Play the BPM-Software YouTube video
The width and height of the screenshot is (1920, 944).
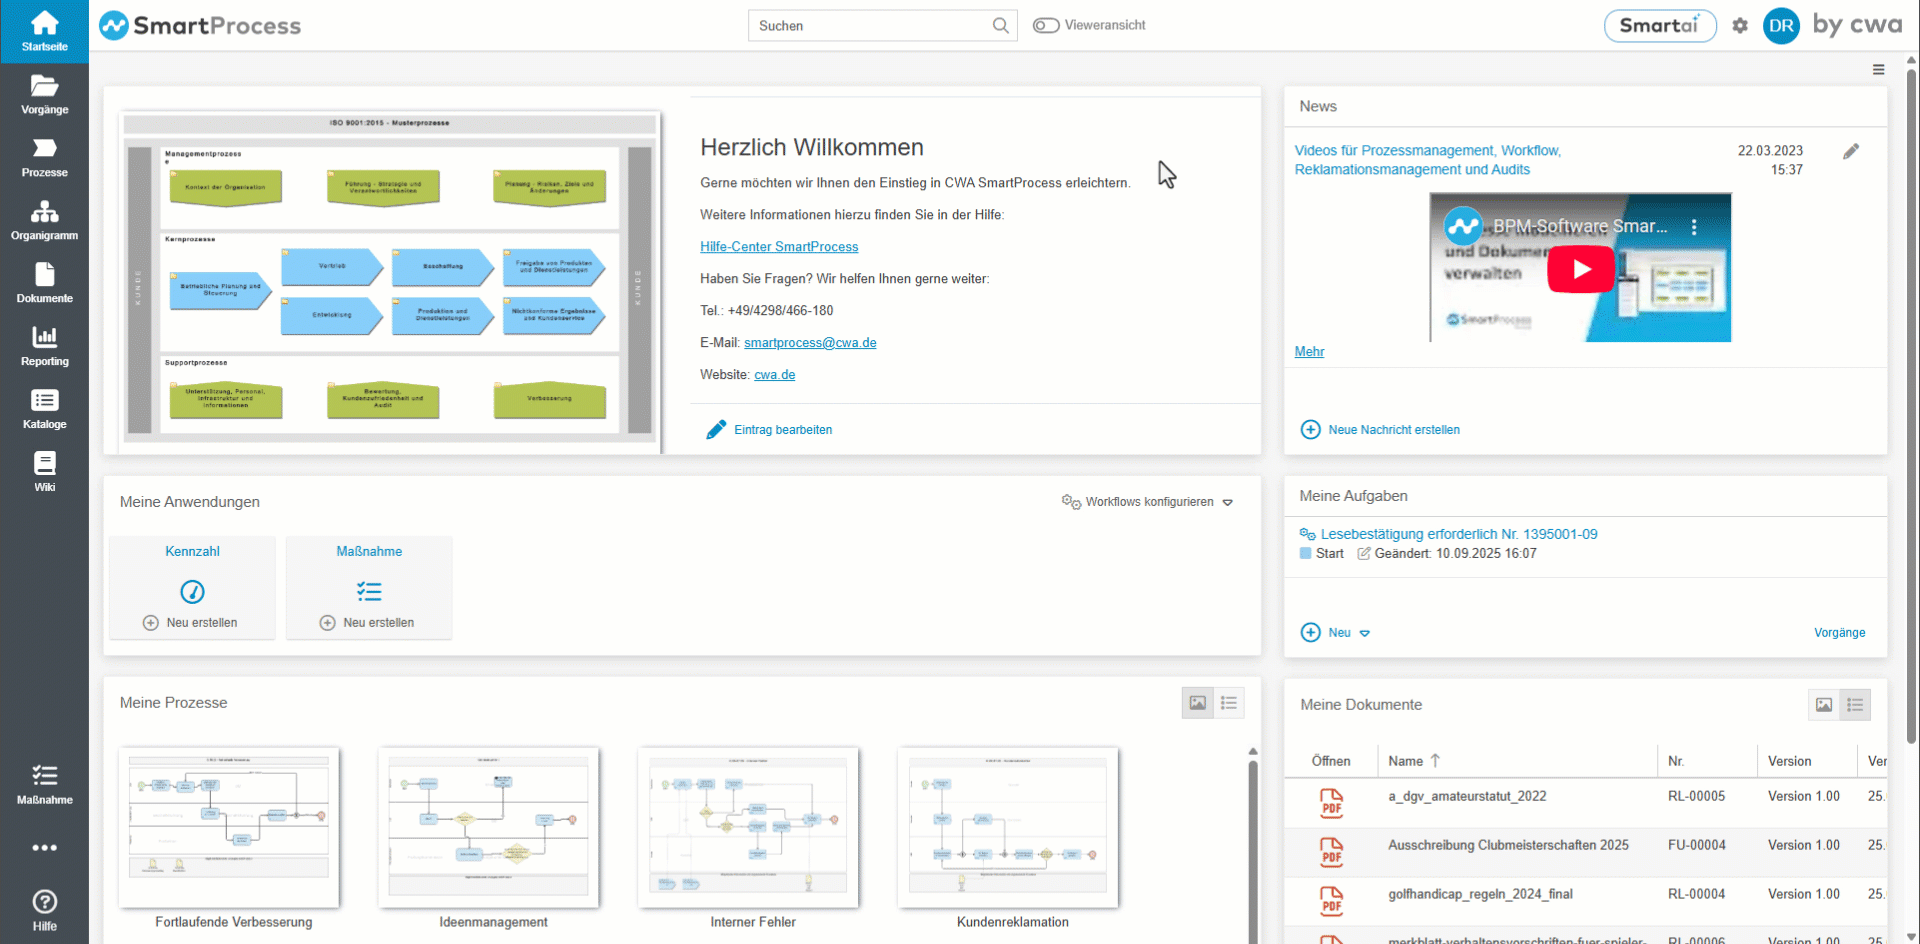click(1580, 269)
